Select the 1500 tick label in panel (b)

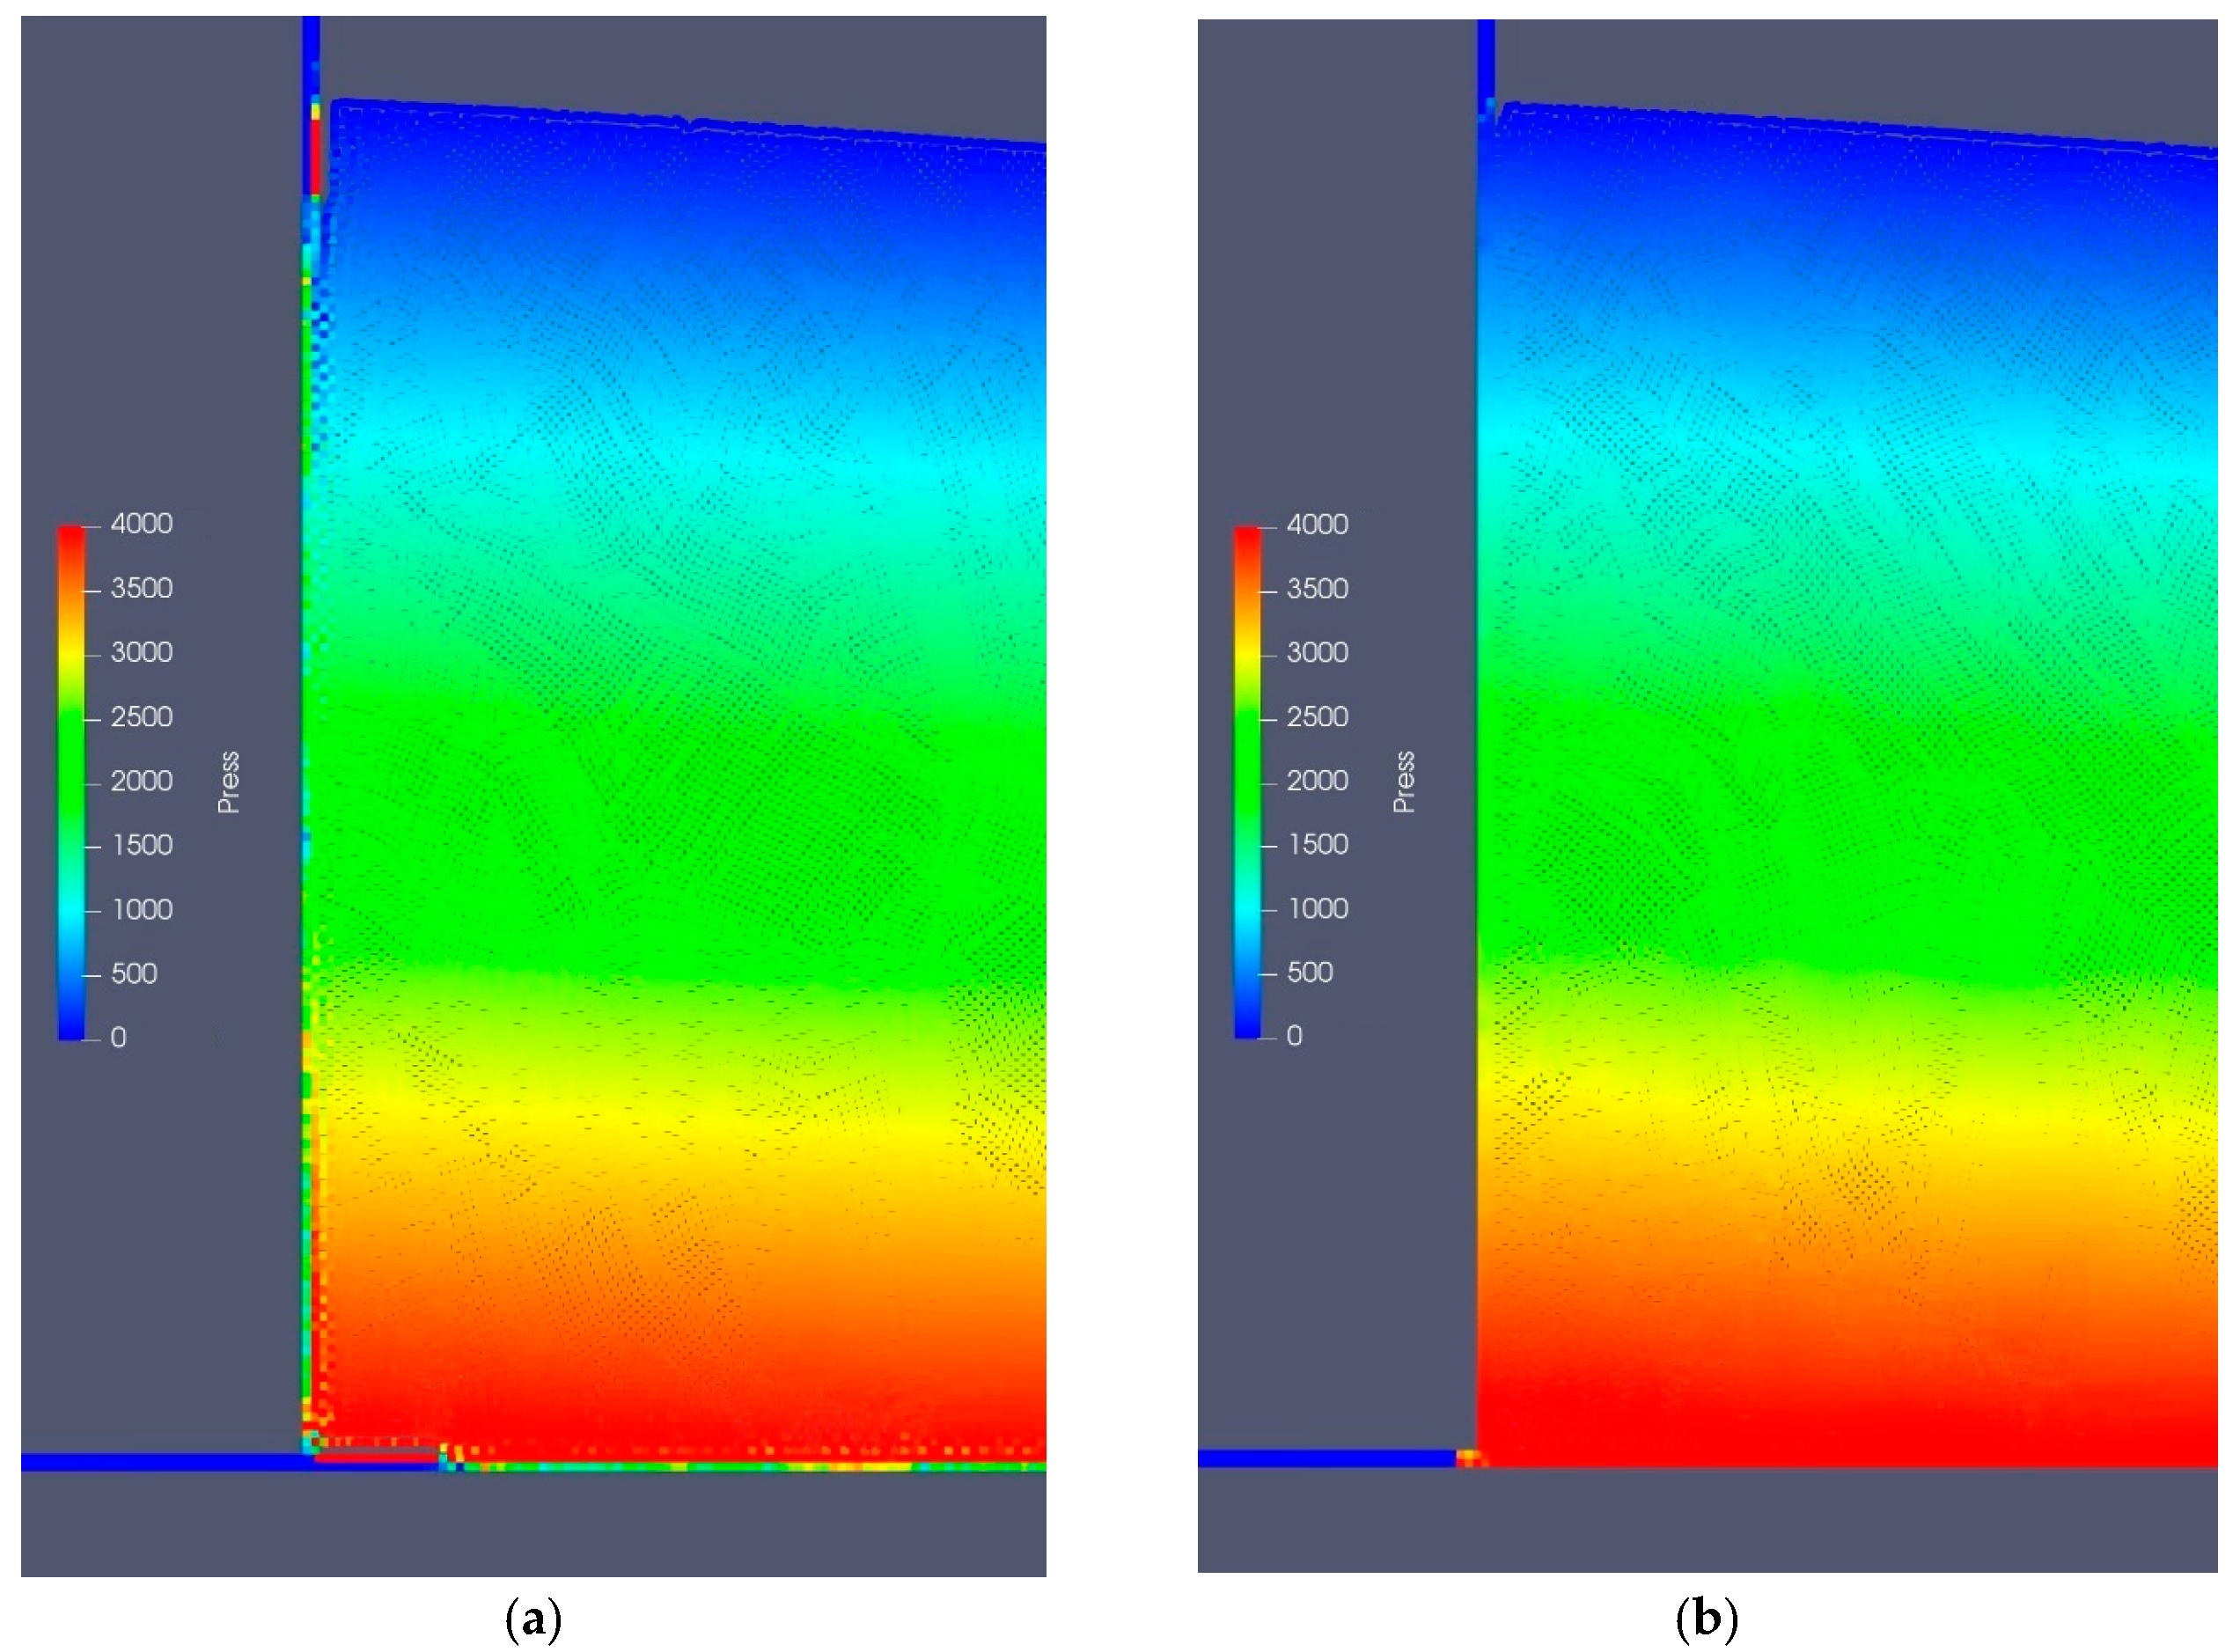click(x=1317, y=845)
